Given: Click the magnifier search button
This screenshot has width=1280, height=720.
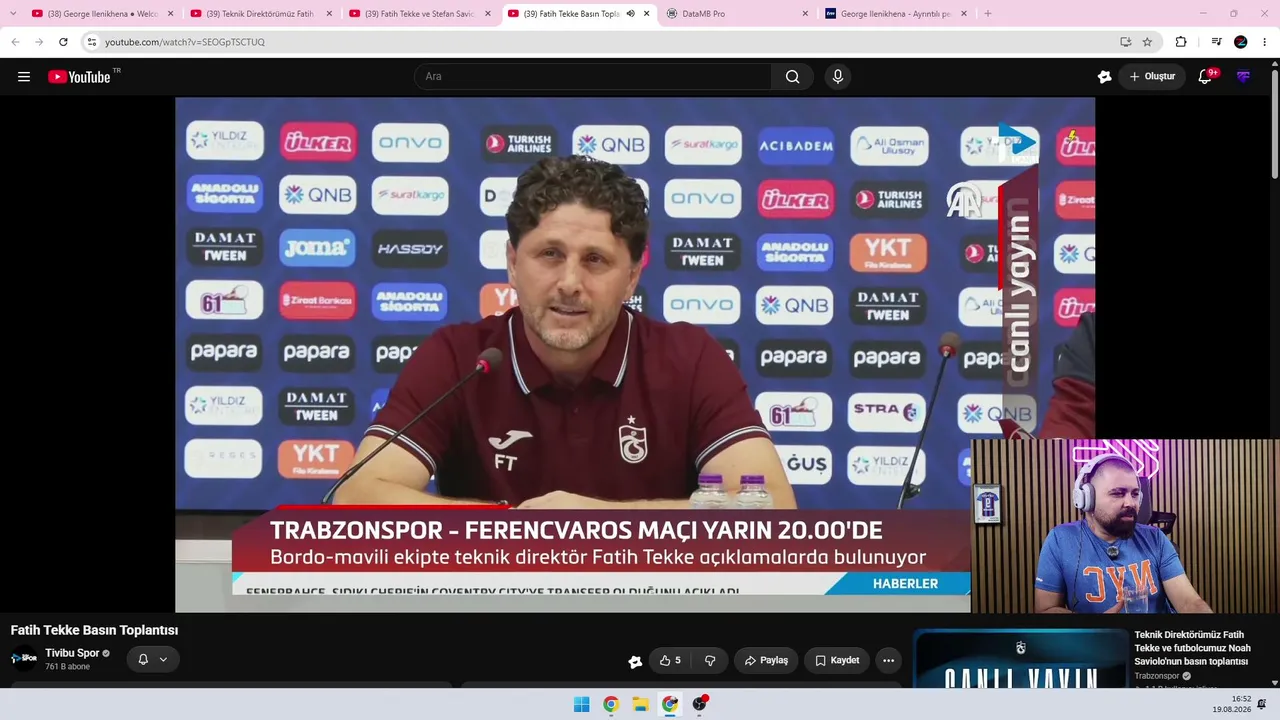Looking at the screenshot, I should (x=792, y=77).
